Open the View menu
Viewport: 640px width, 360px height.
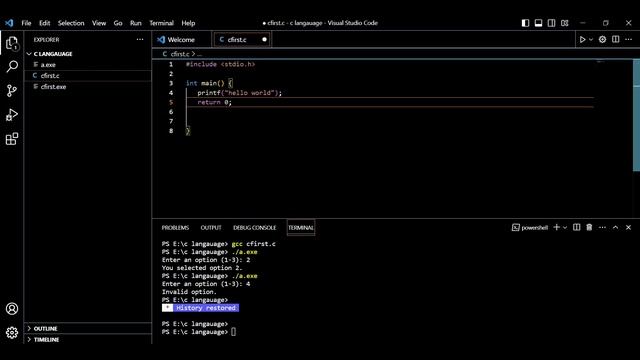(99, 23)
